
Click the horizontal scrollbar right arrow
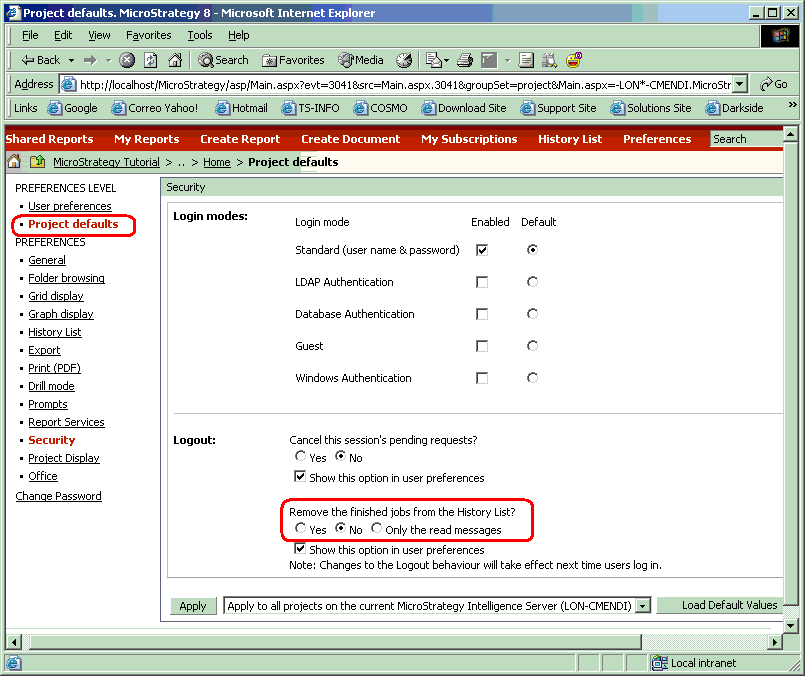[774, 642]
